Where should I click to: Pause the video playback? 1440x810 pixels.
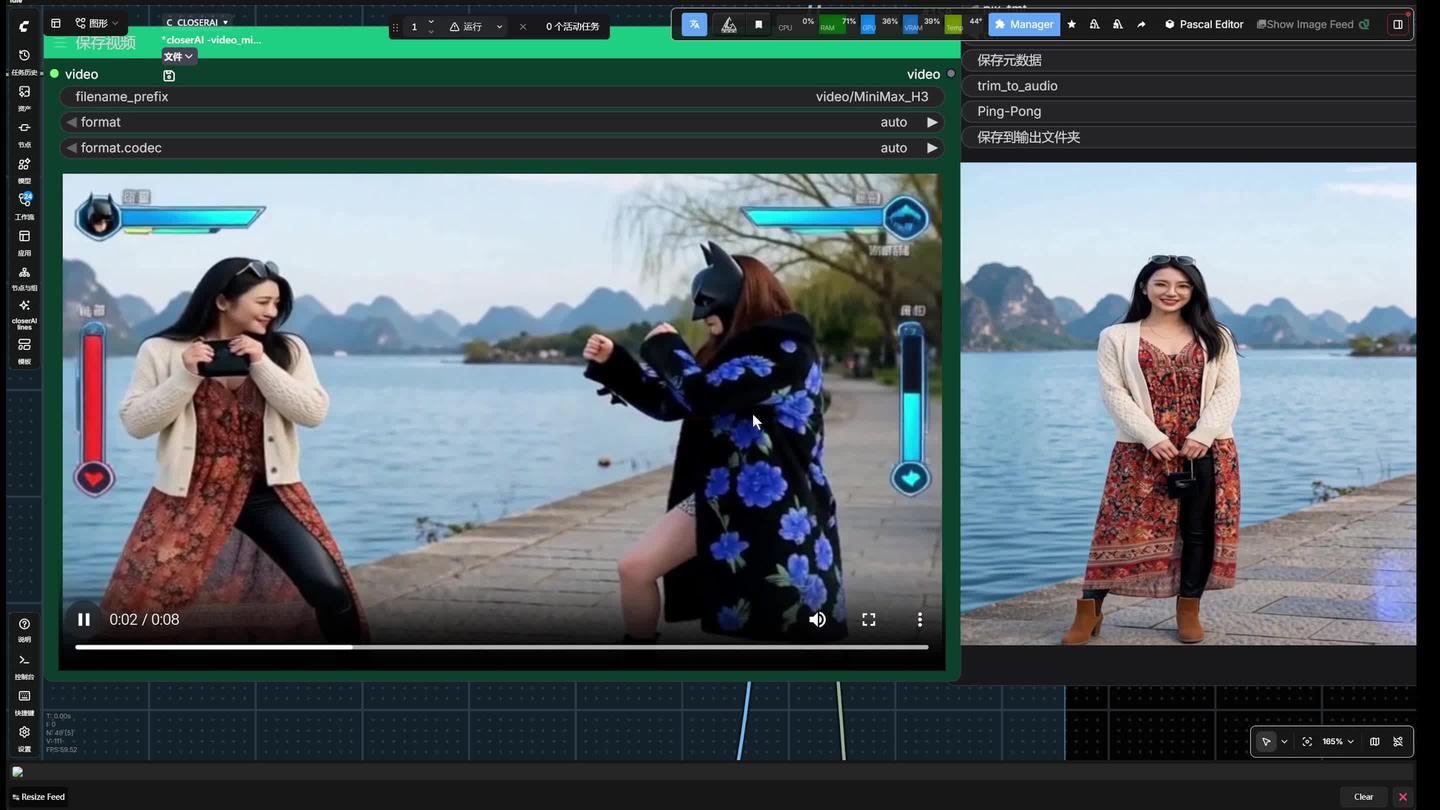coord(84,620)
